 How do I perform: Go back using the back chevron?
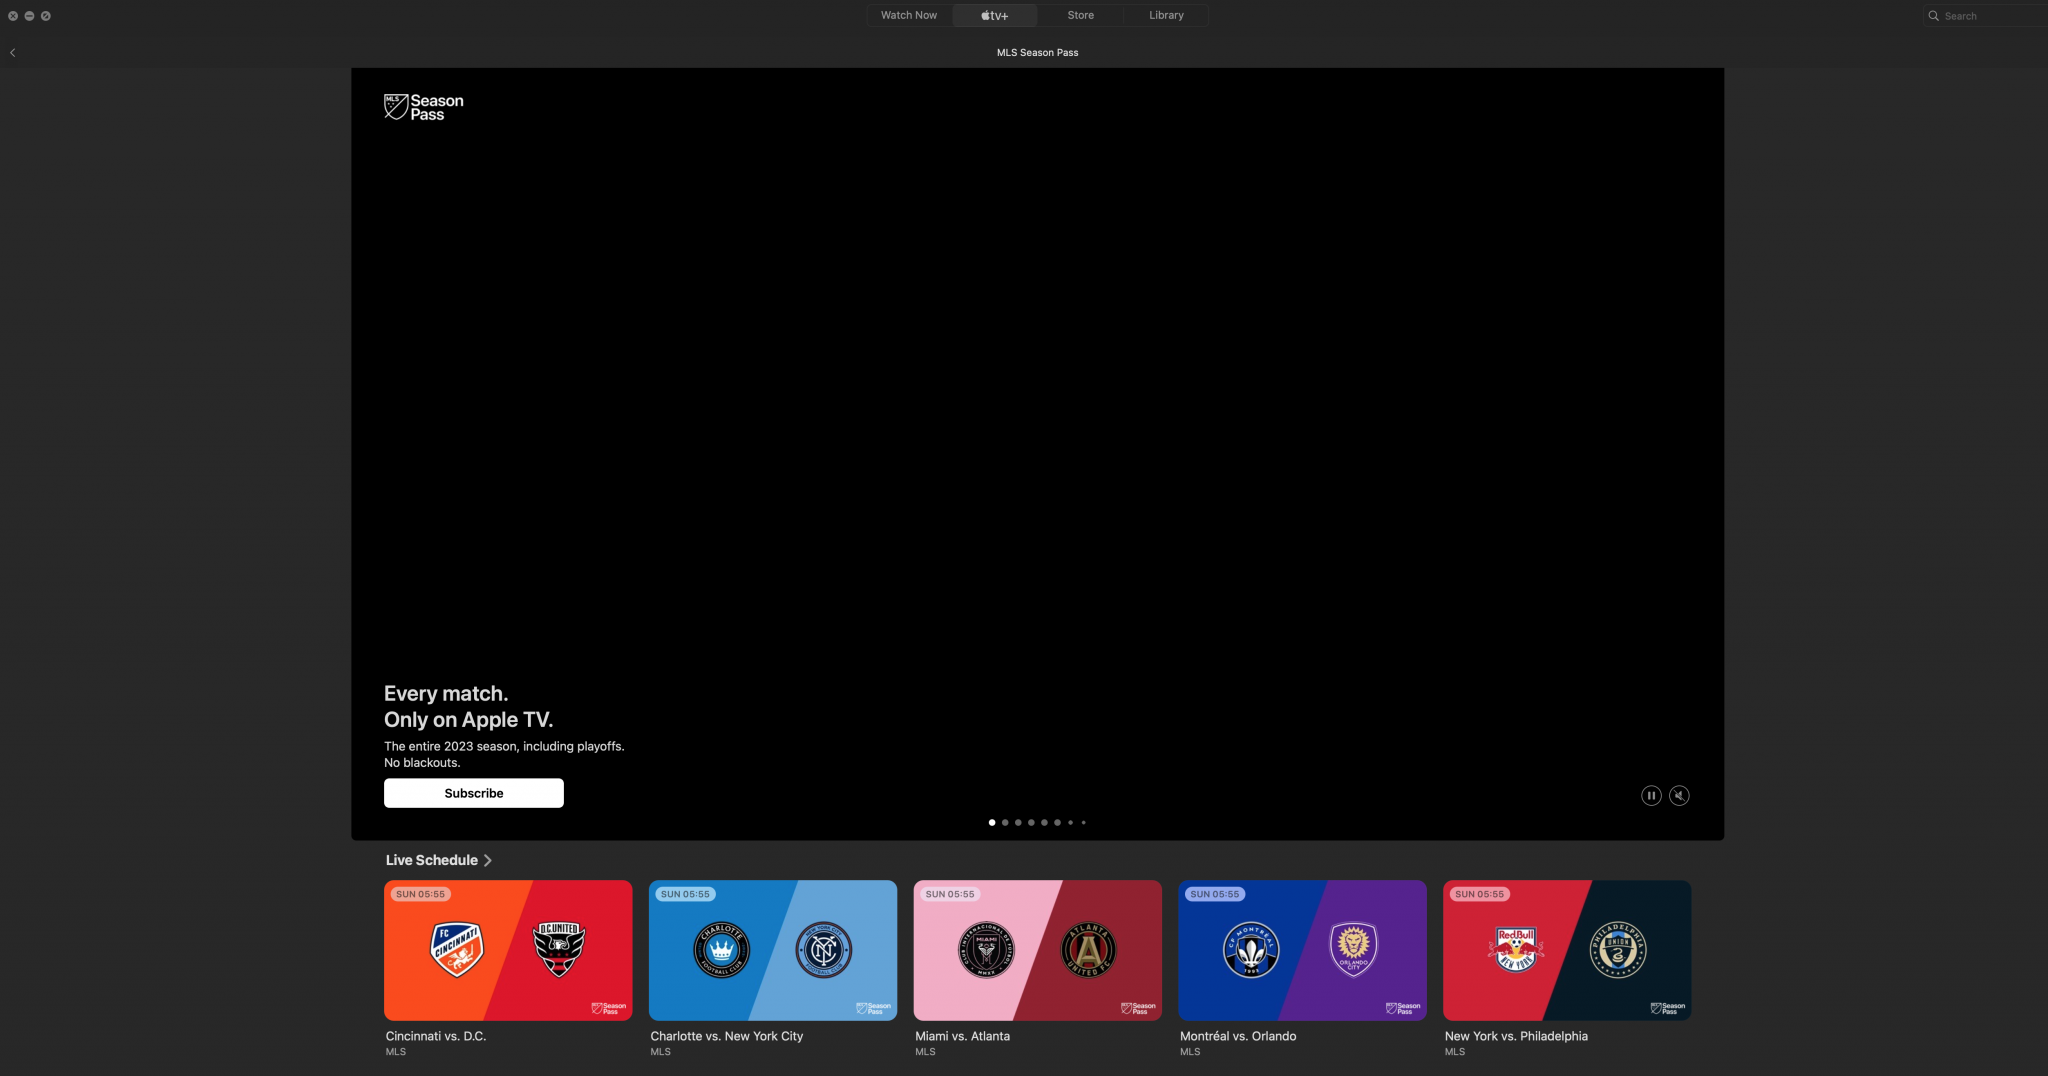[13, 53]
